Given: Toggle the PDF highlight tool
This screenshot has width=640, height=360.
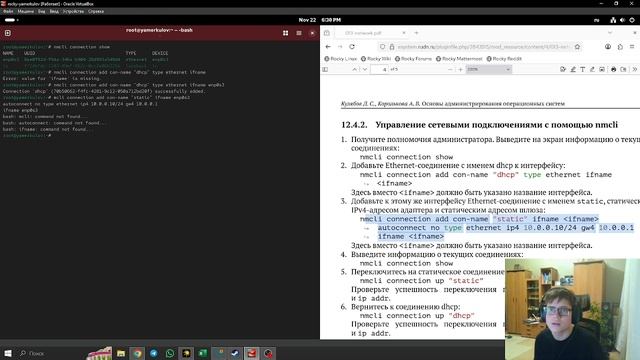Looking at the screenshot, I should tap(573, 69).
